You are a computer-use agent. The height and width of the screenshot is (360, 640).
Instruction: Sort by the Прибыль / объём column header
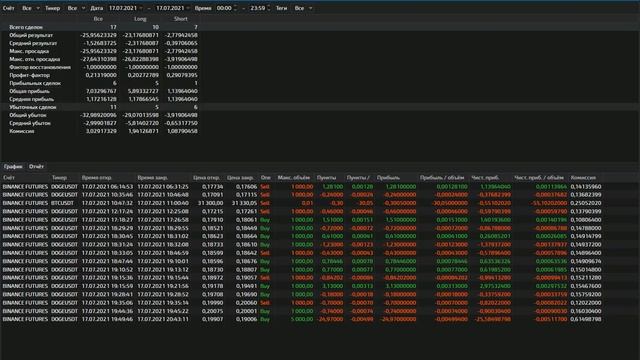click(x=442, y=178)
